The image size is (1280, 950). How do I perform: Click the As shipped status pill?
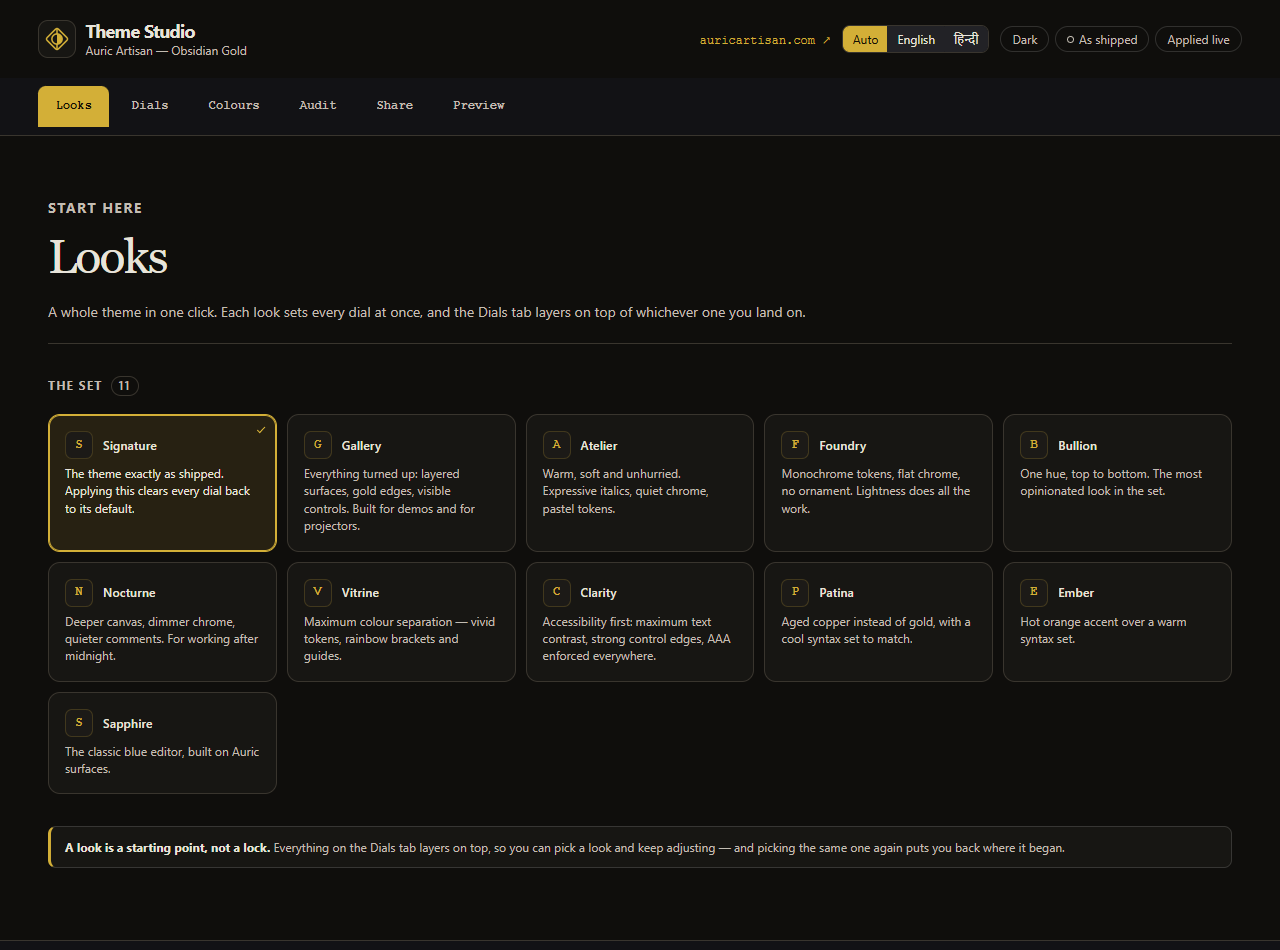click(1102, 39)
